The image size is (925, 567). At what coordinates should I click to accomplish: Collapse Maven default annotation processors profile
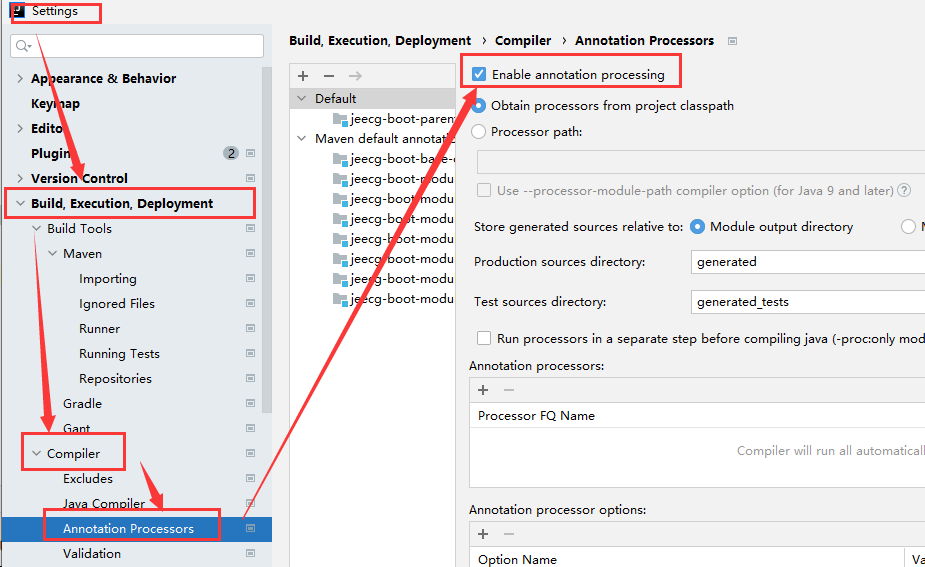[301, 139]
